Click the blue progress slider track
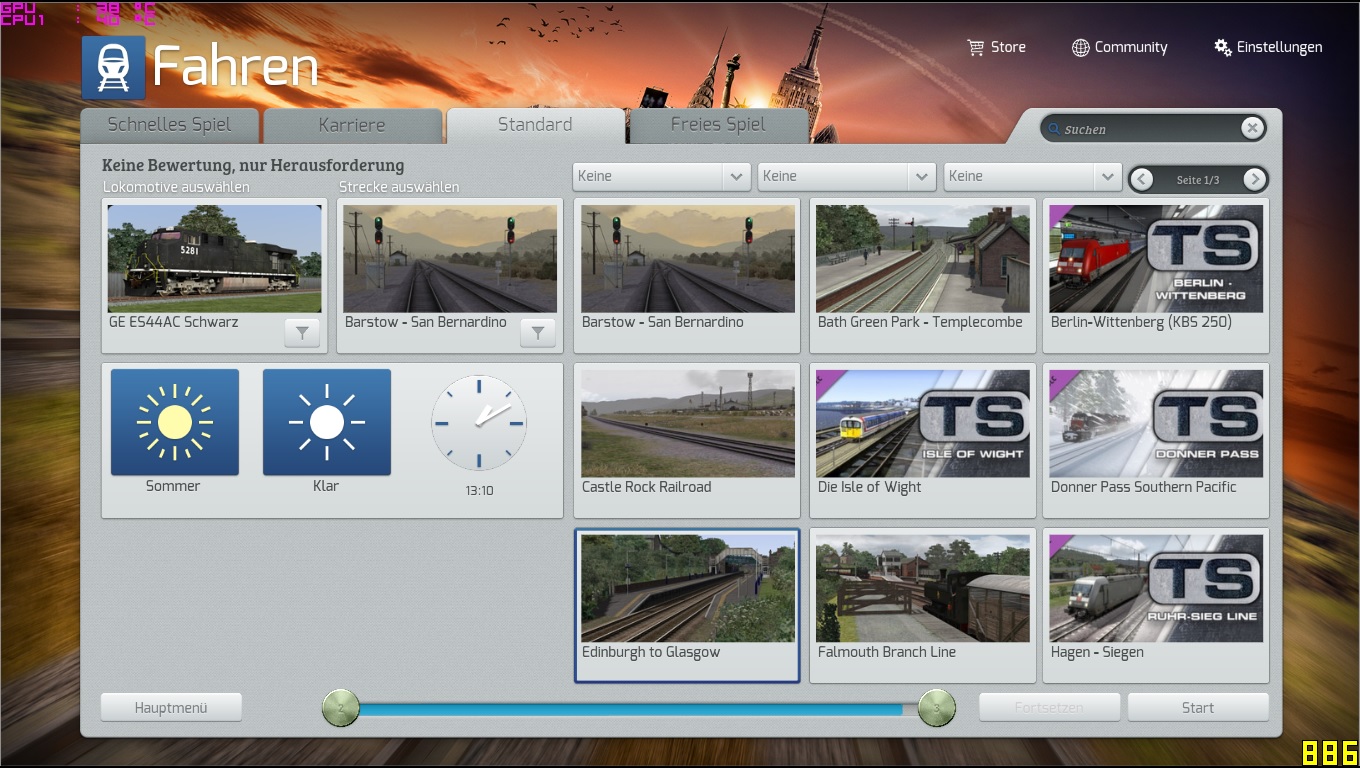This screenshot has height=768, width=1360. click(639, 709)
